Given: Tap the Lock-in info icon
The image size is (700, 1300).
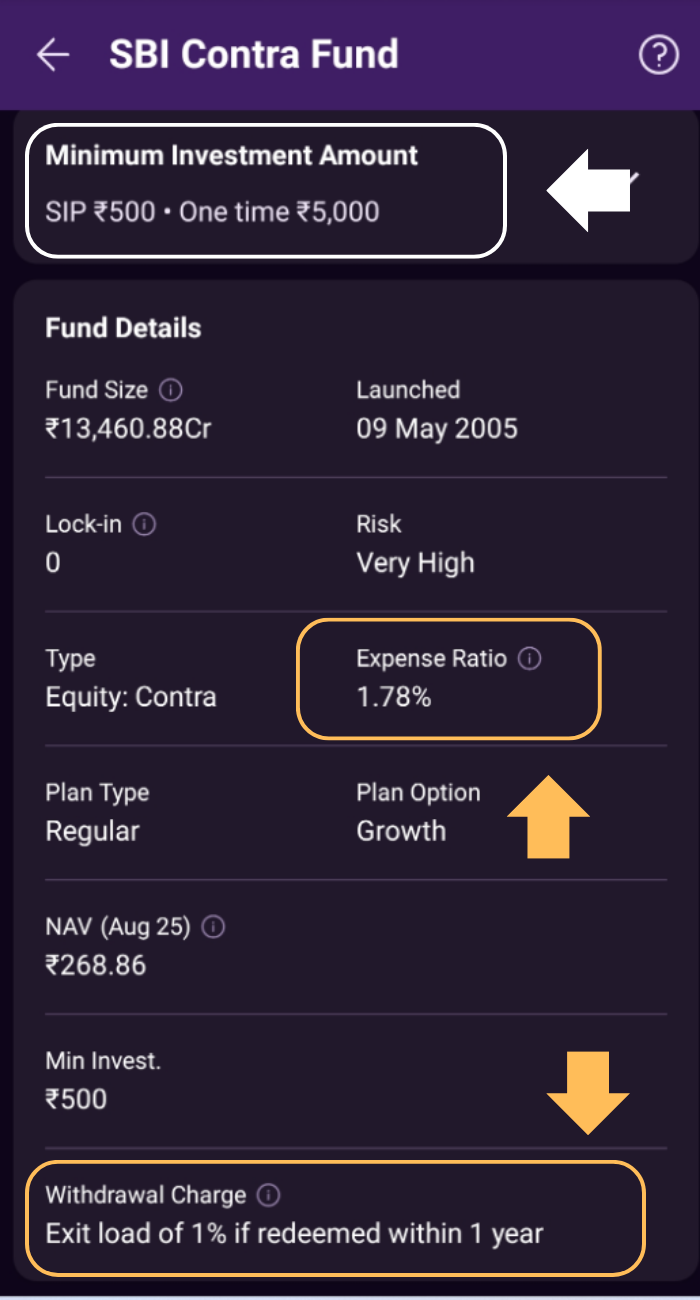Looking at the screenshot, I should [144, 524].
